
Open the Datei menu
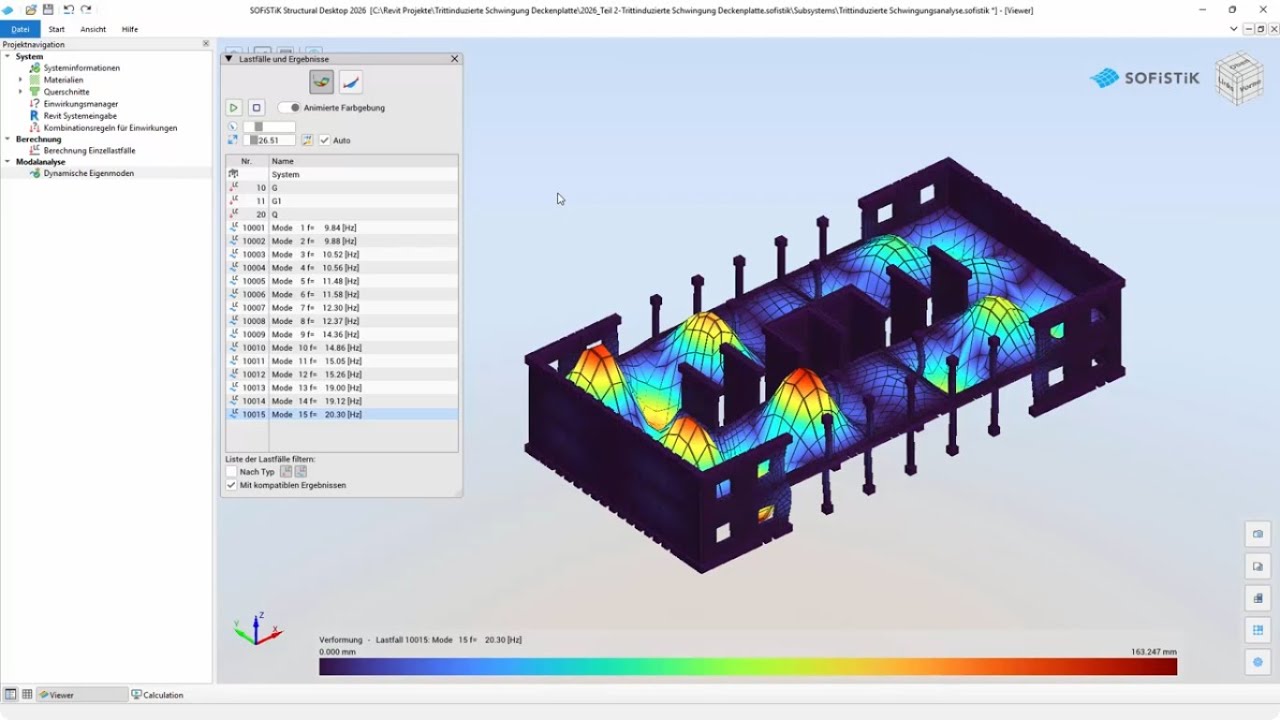[x=20, y=29]
